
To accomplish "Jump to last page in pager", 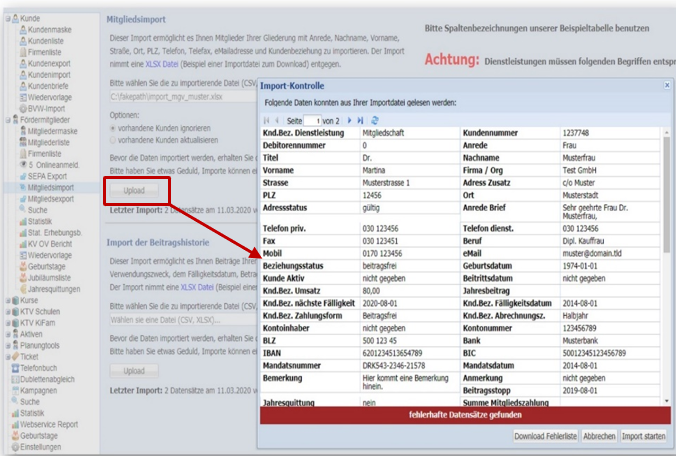I will tap(360, 121).
